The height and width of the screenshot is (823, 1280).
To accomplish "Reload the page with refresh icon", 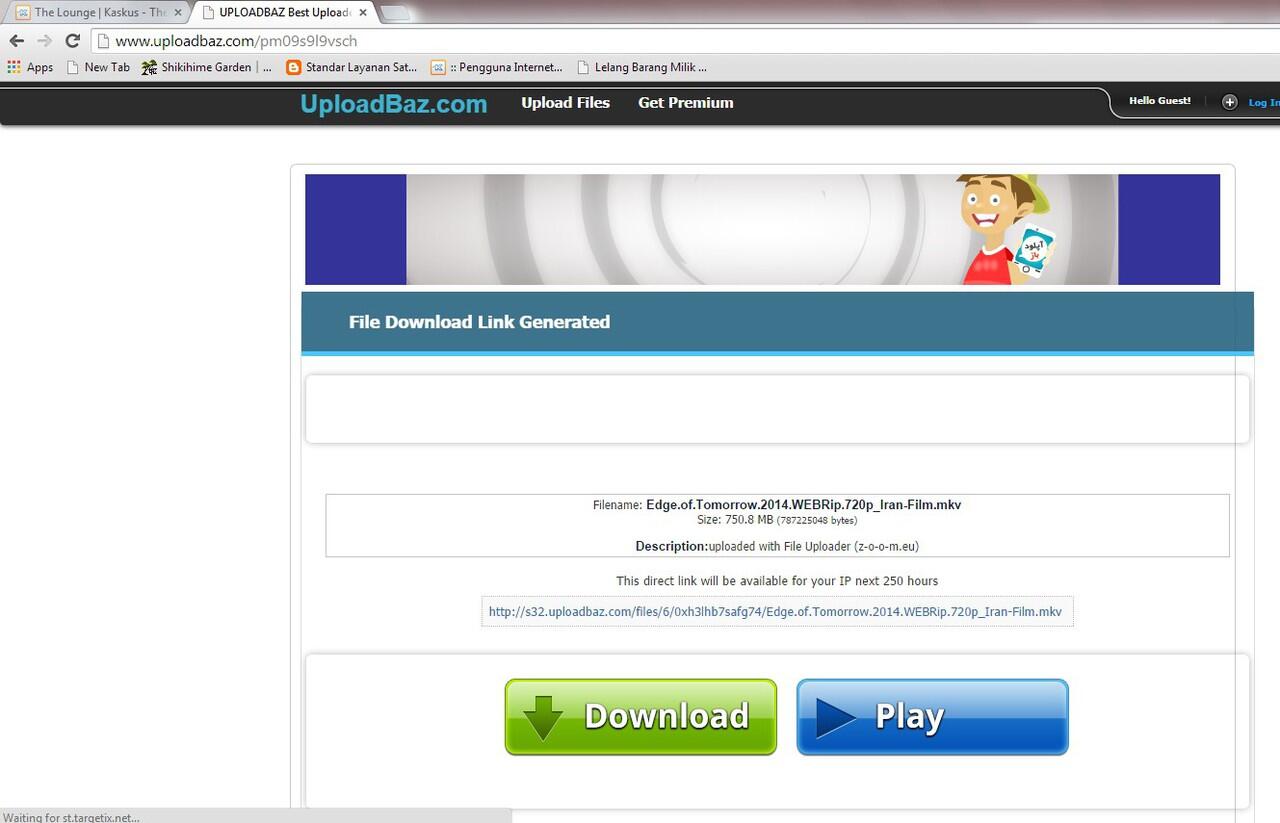I will [x=72, y=41].
